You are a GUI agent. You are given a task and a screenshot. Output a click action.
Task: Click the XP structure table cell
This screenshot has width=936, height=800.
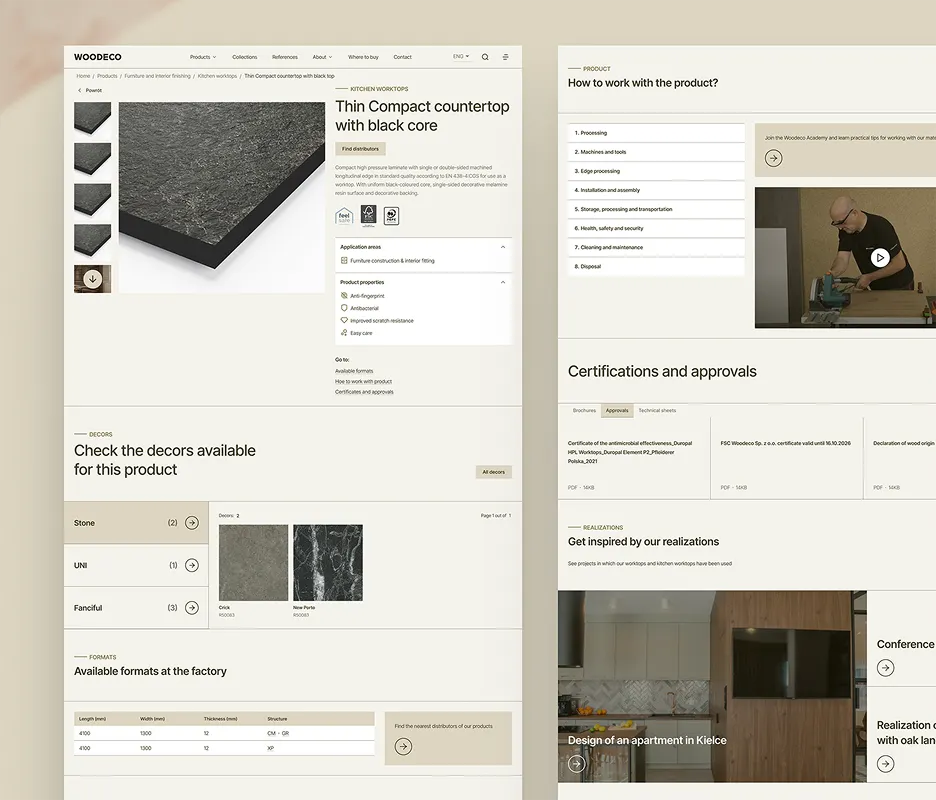point(271,748)
